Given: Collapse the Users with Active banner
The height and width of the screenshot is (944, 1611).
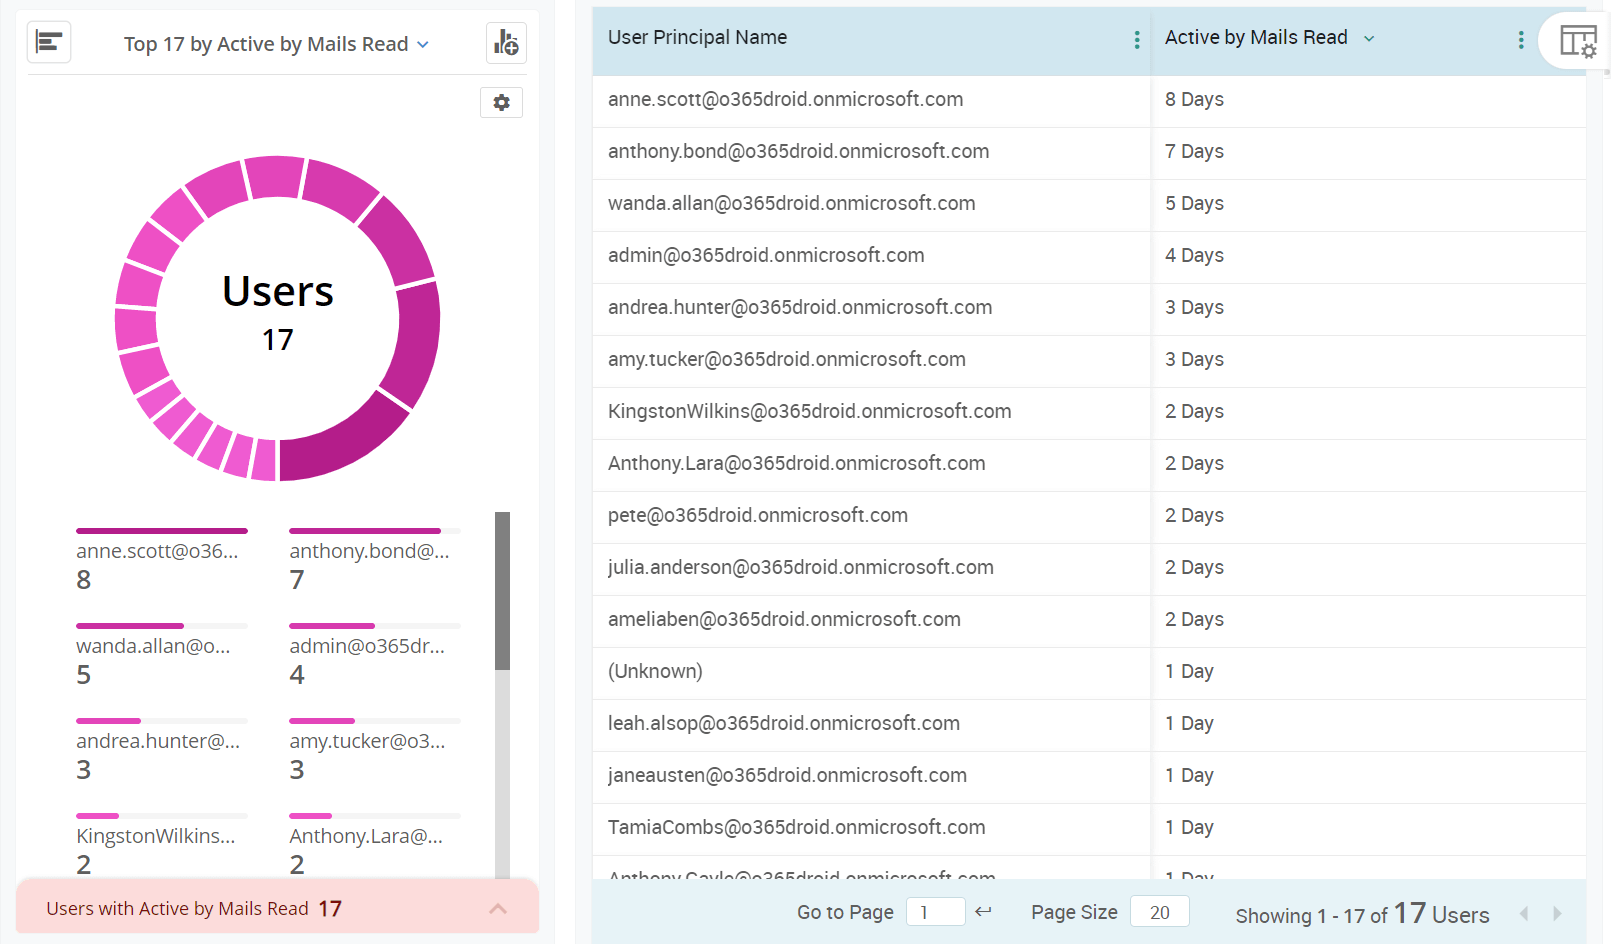Looking at the screenshot, I should tap(499, 908).
